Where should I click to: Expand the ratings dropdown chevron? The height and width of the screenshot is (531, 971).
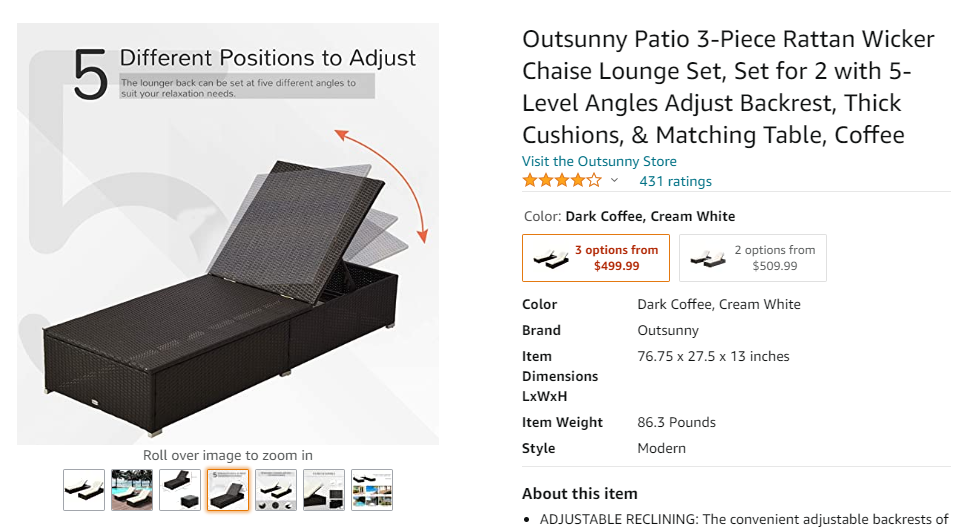pos(614,181)
